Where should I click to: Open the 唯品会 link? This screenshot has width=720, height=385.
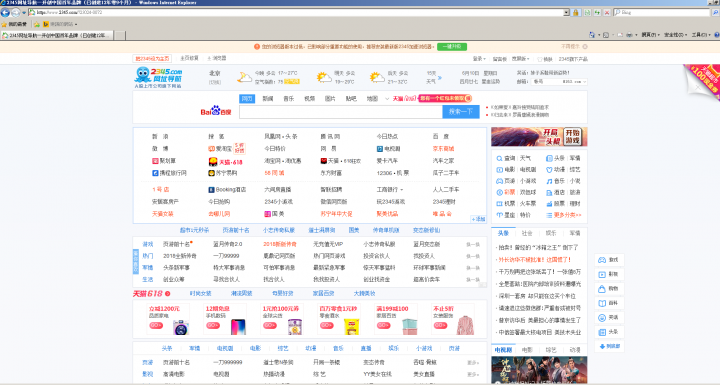(x=442, y=214)
